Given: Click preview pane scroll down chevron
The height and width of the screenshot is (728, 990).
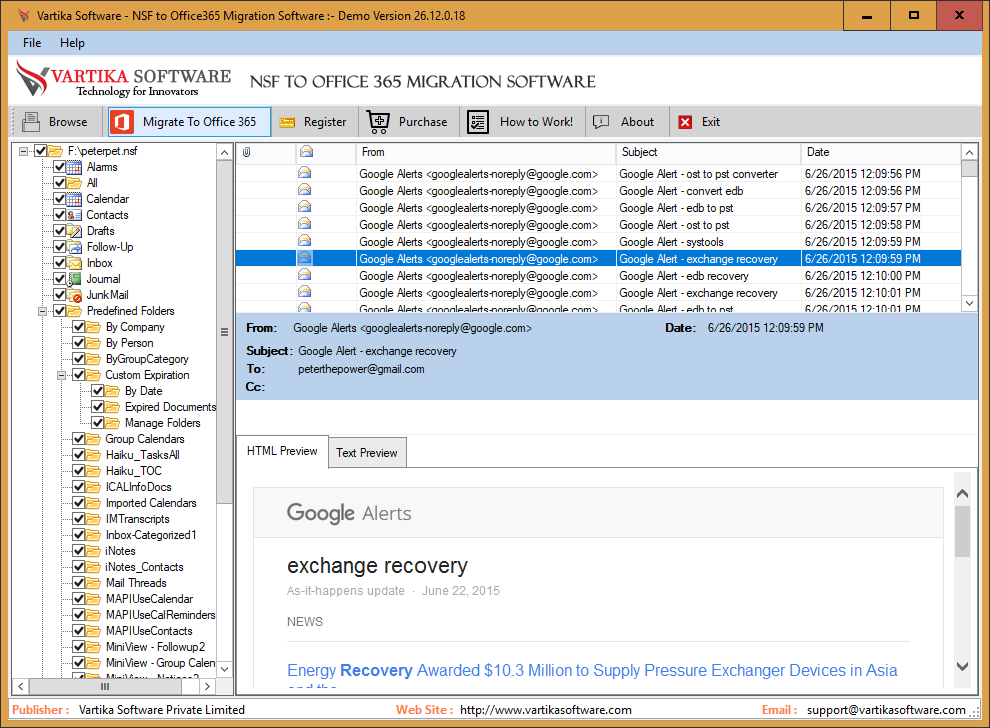Looking at the screenshot, I should (x=962, y=666).
